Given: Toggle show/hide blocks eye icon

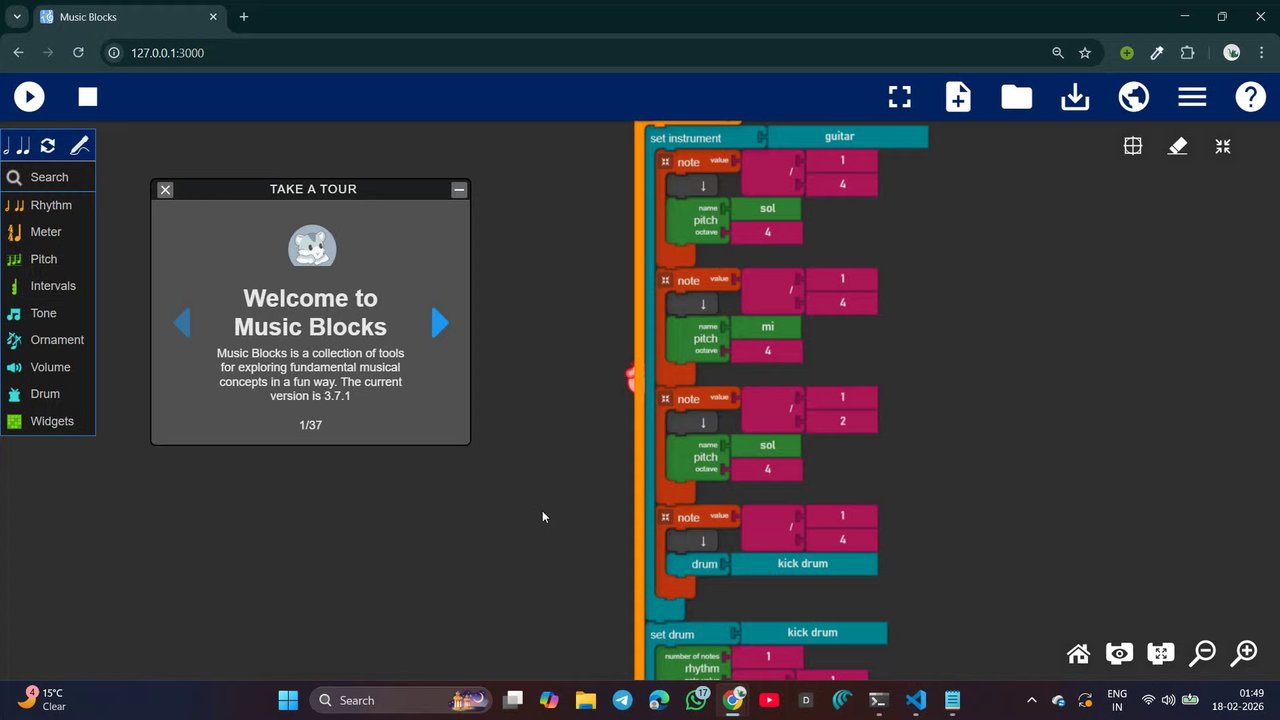Looking at the screenshot, I should [1119, 654].
